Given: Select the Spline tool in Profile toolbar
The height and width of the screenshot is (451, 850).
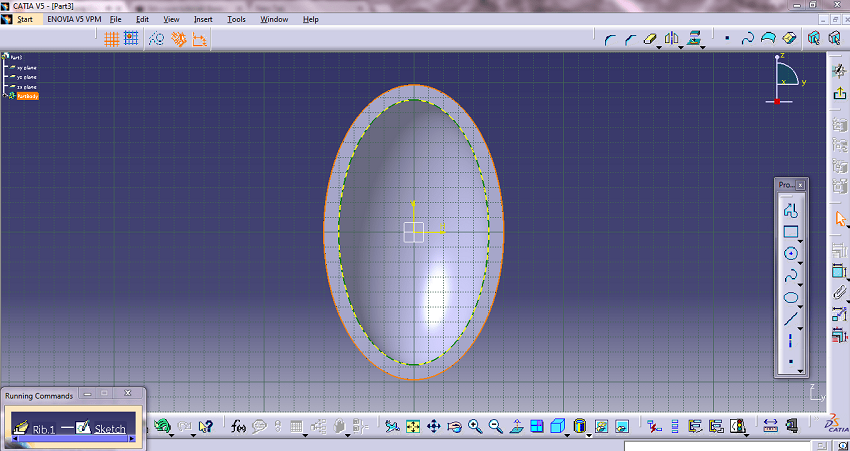Looking at the screenshot, I should tap(791, 276).
